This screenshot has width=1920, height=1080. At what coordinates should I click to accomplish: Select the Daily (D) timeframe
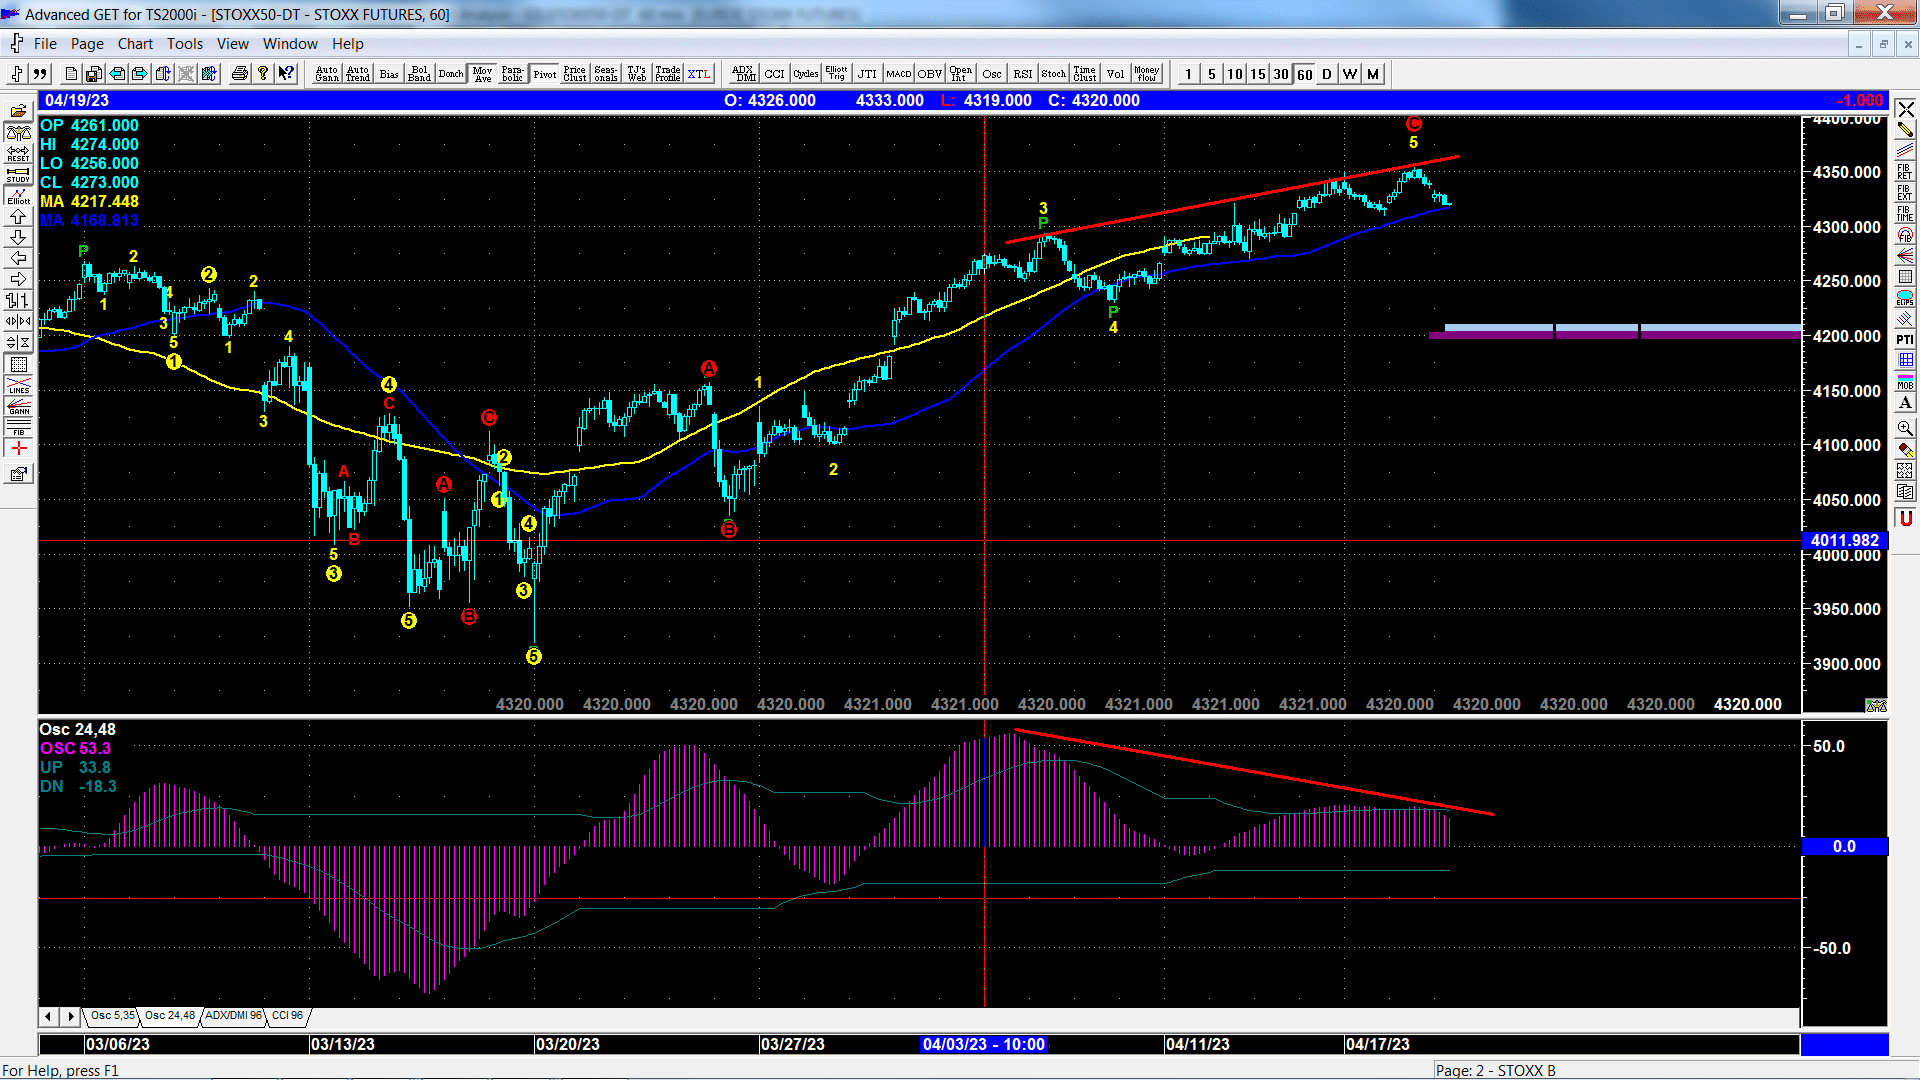[1327, 74]
